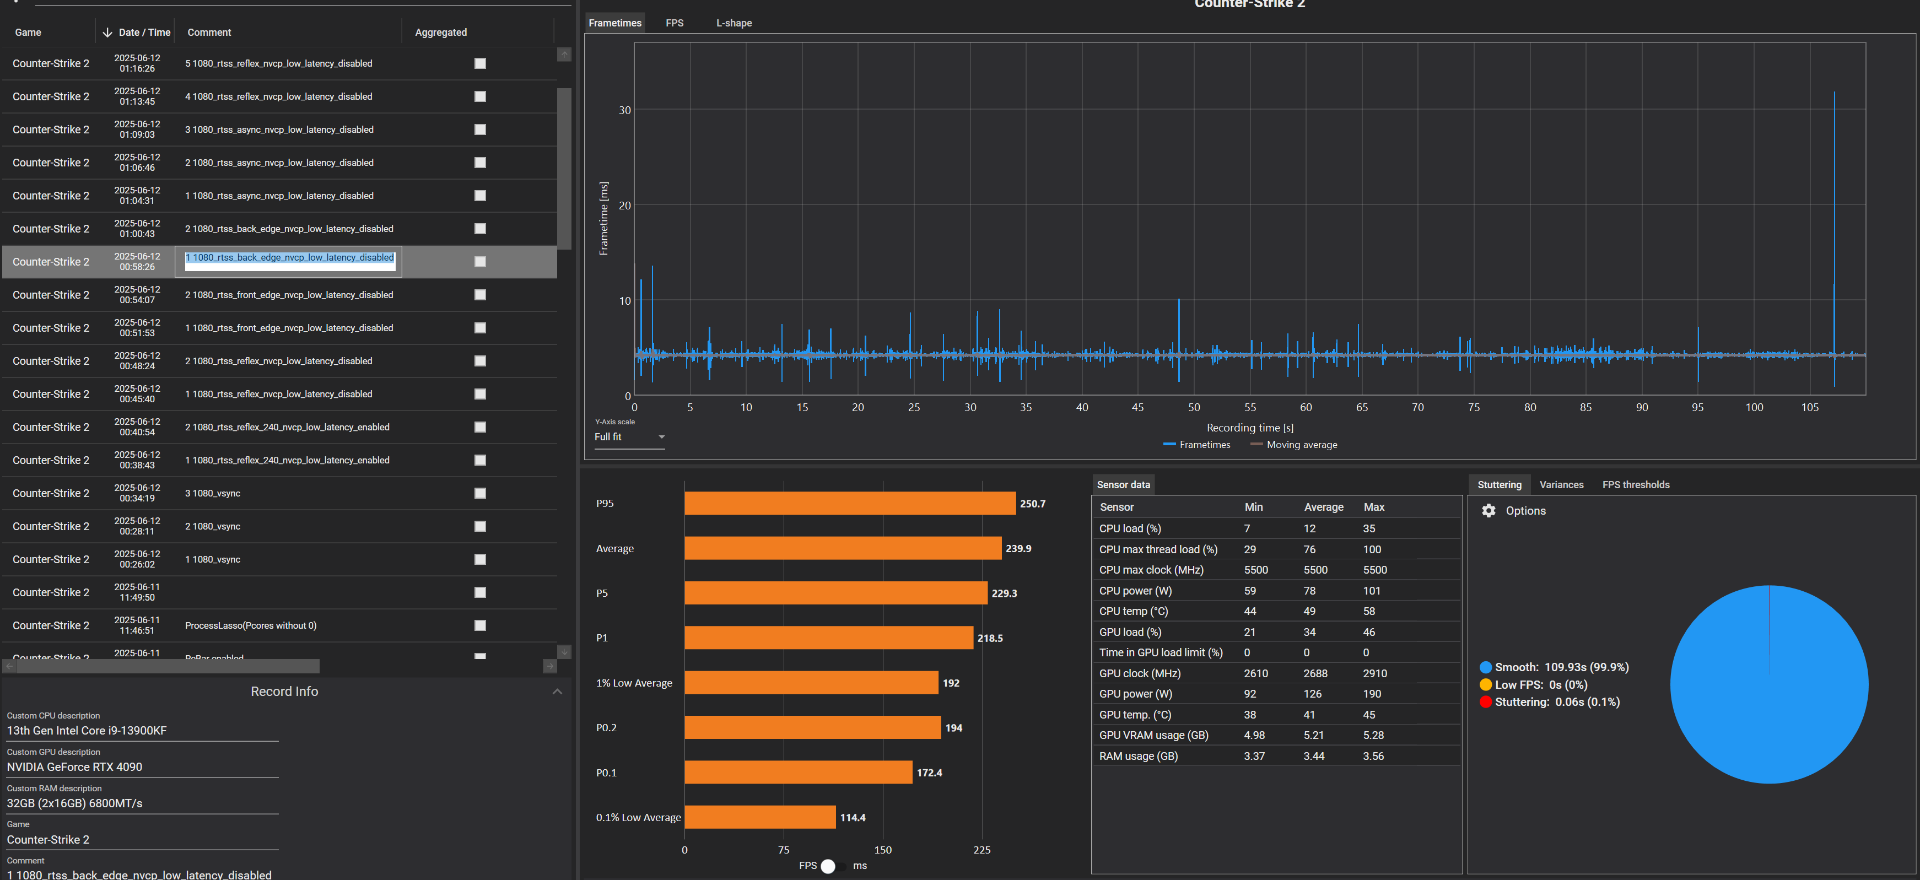Open the FPS thresholds tab
This screenshot has width=1920, height=880.
[1636, 485]
